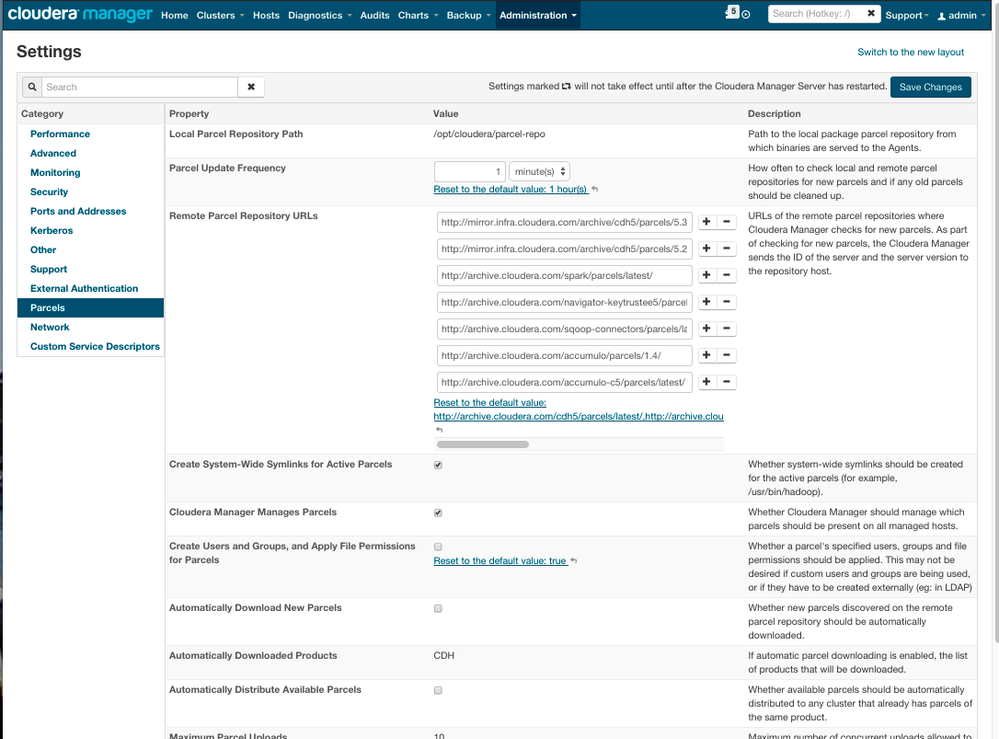Open the Network category
Screen dimensions: 999x739
point(50,327)
